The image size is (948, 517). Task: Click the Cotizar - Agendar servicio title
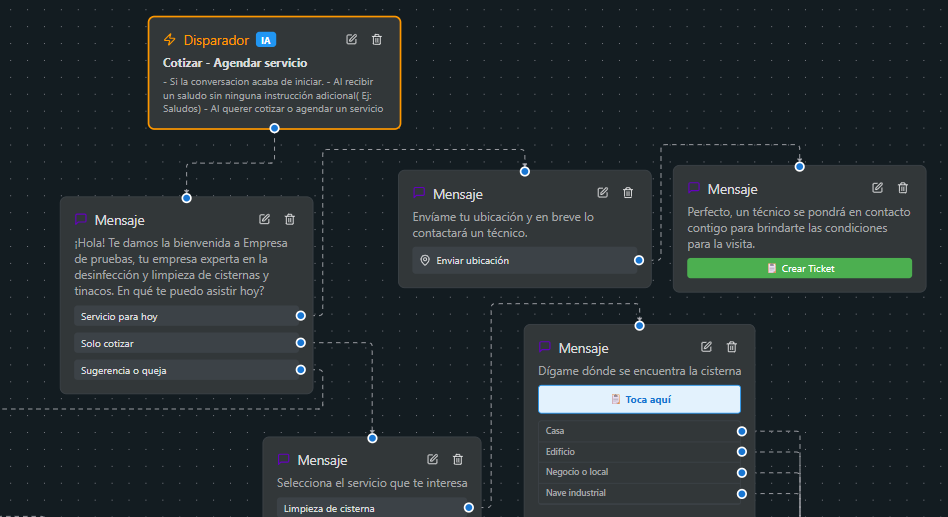(x=235, y=63)
